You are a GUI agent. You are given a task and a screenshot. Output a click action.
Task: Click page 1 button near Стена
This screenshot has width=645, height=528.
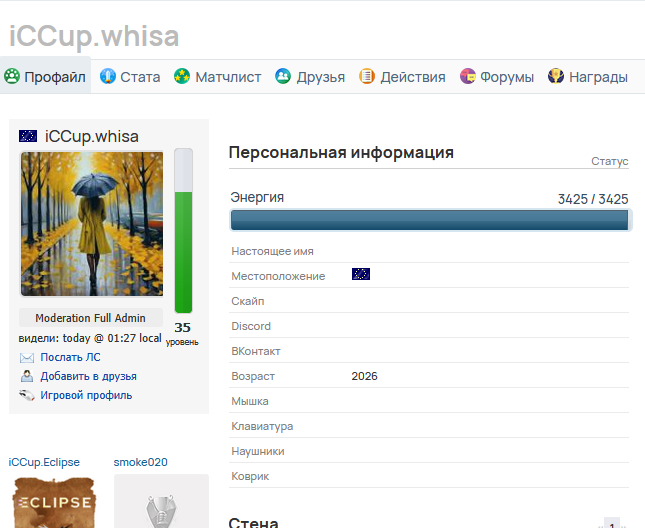point(612,523)
